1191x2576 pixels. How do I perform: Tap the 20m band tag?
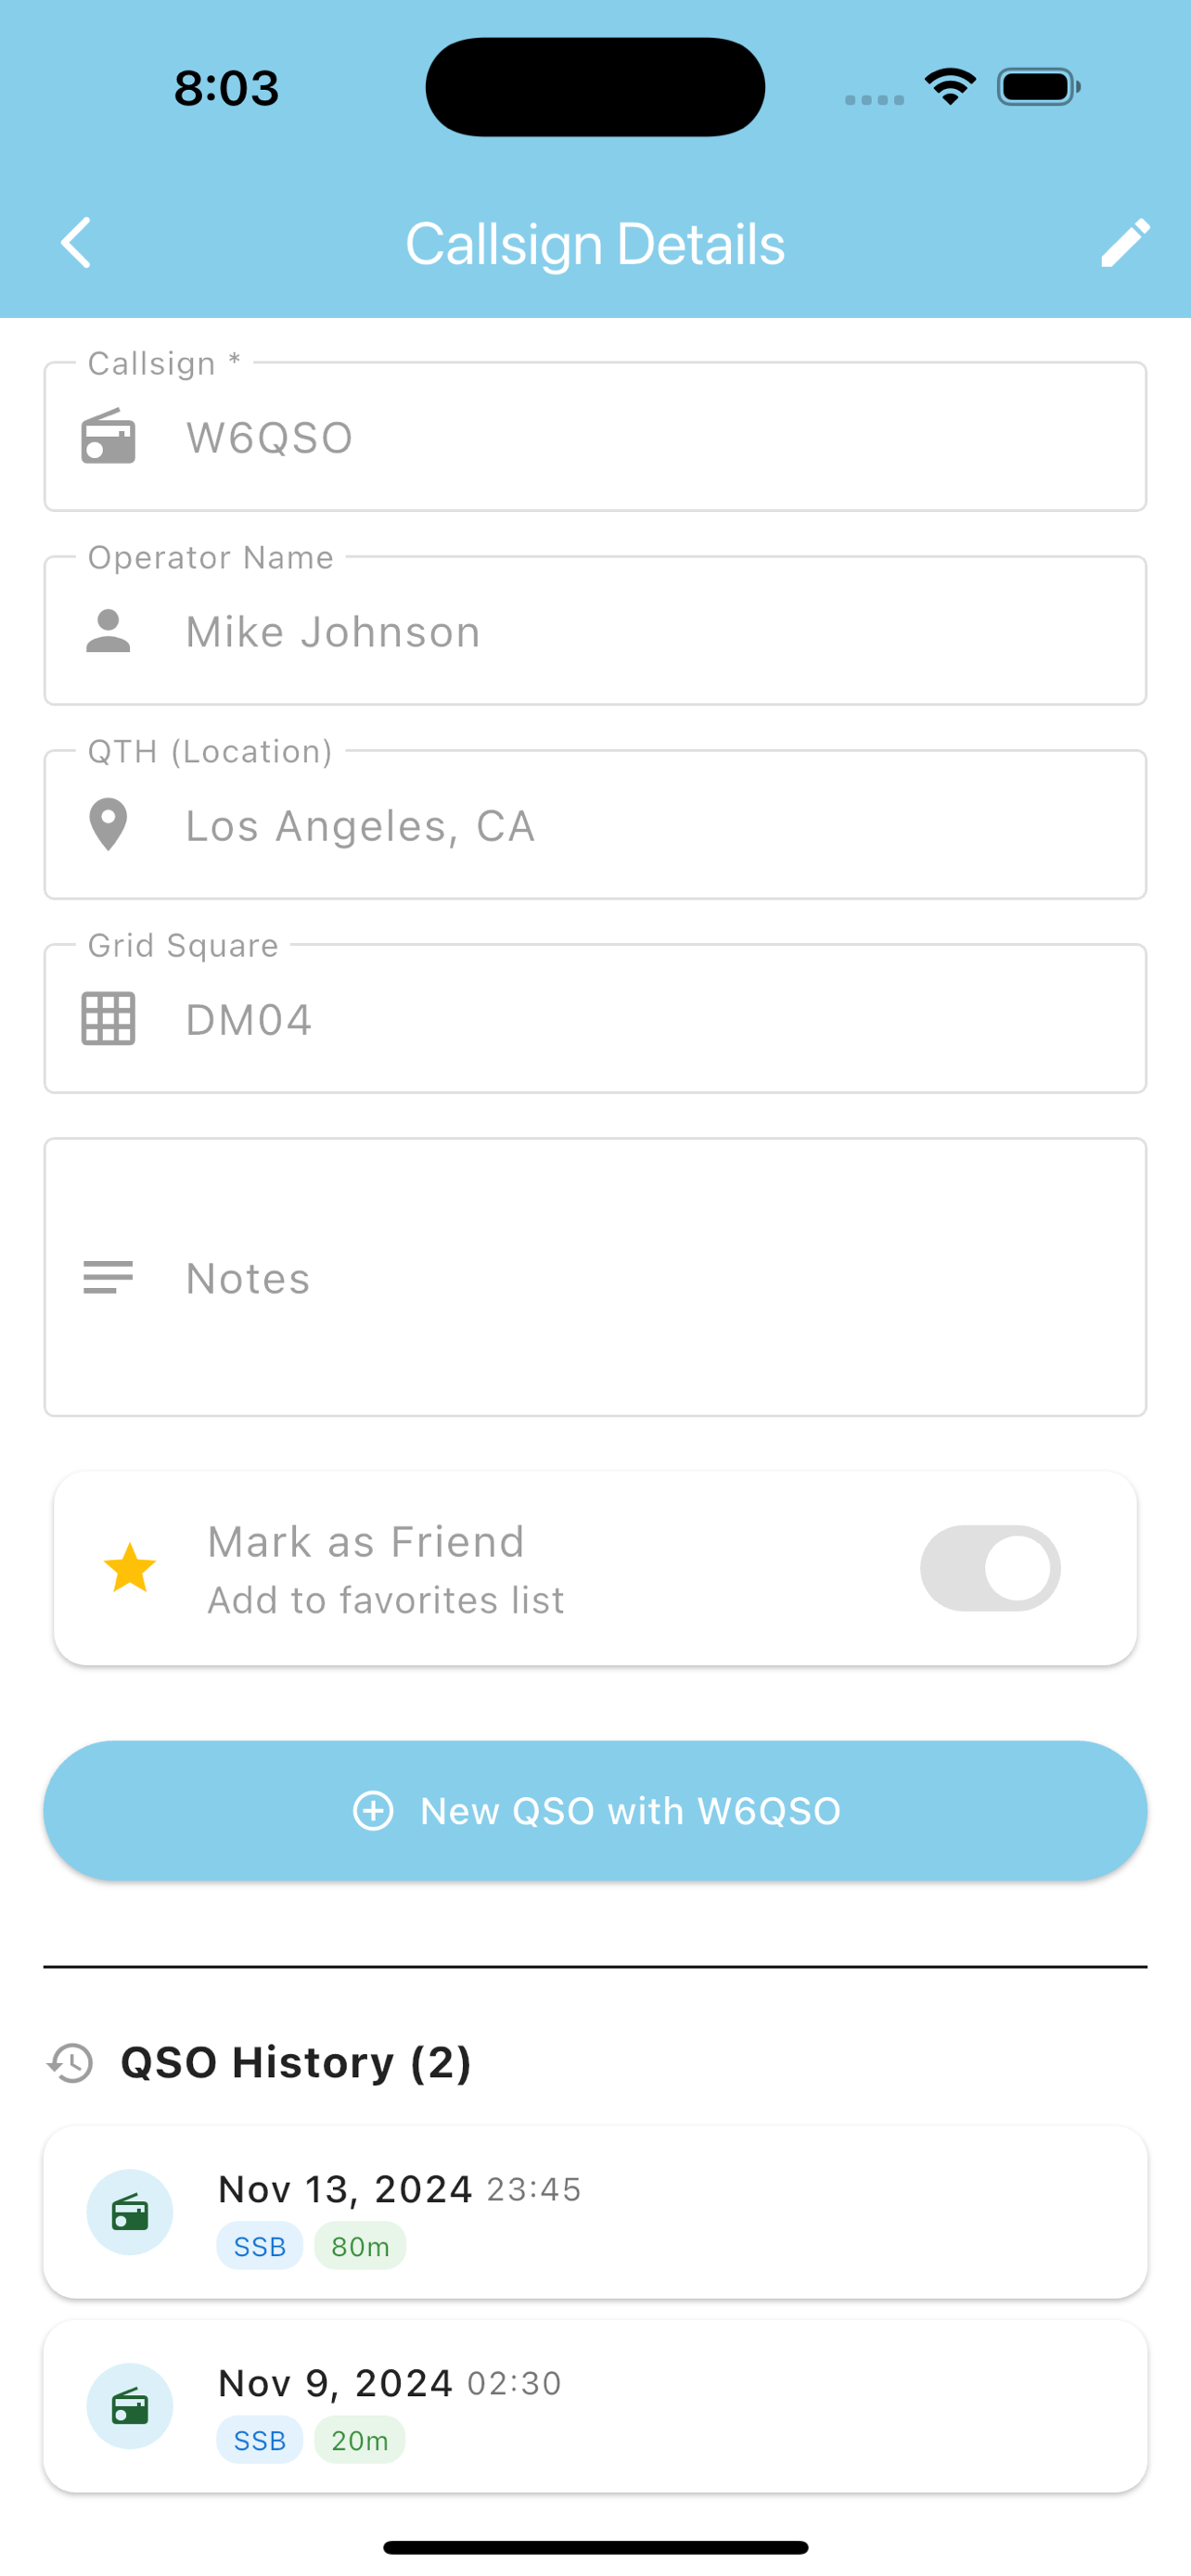tap(360, 2441)
